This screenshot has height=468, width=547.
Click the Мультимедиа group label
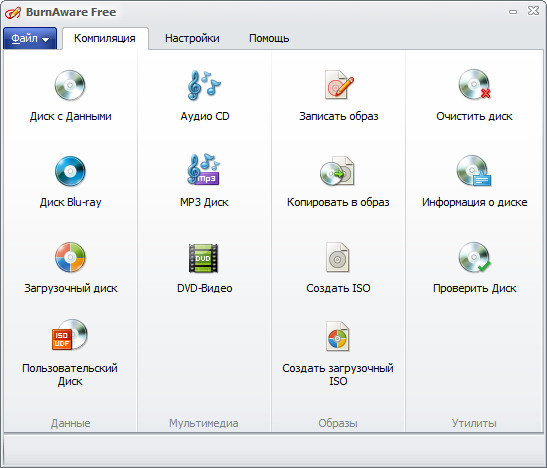click(204, 423)
